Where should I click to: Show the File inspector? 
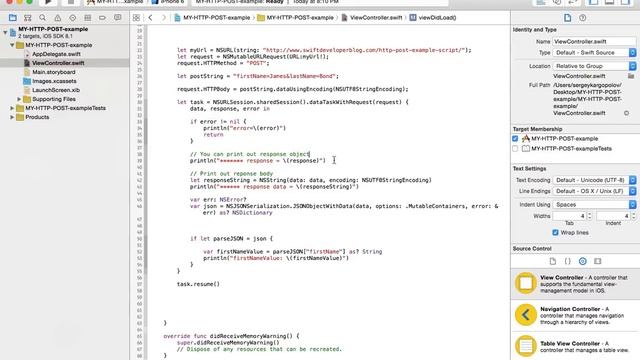pos(567,18)
